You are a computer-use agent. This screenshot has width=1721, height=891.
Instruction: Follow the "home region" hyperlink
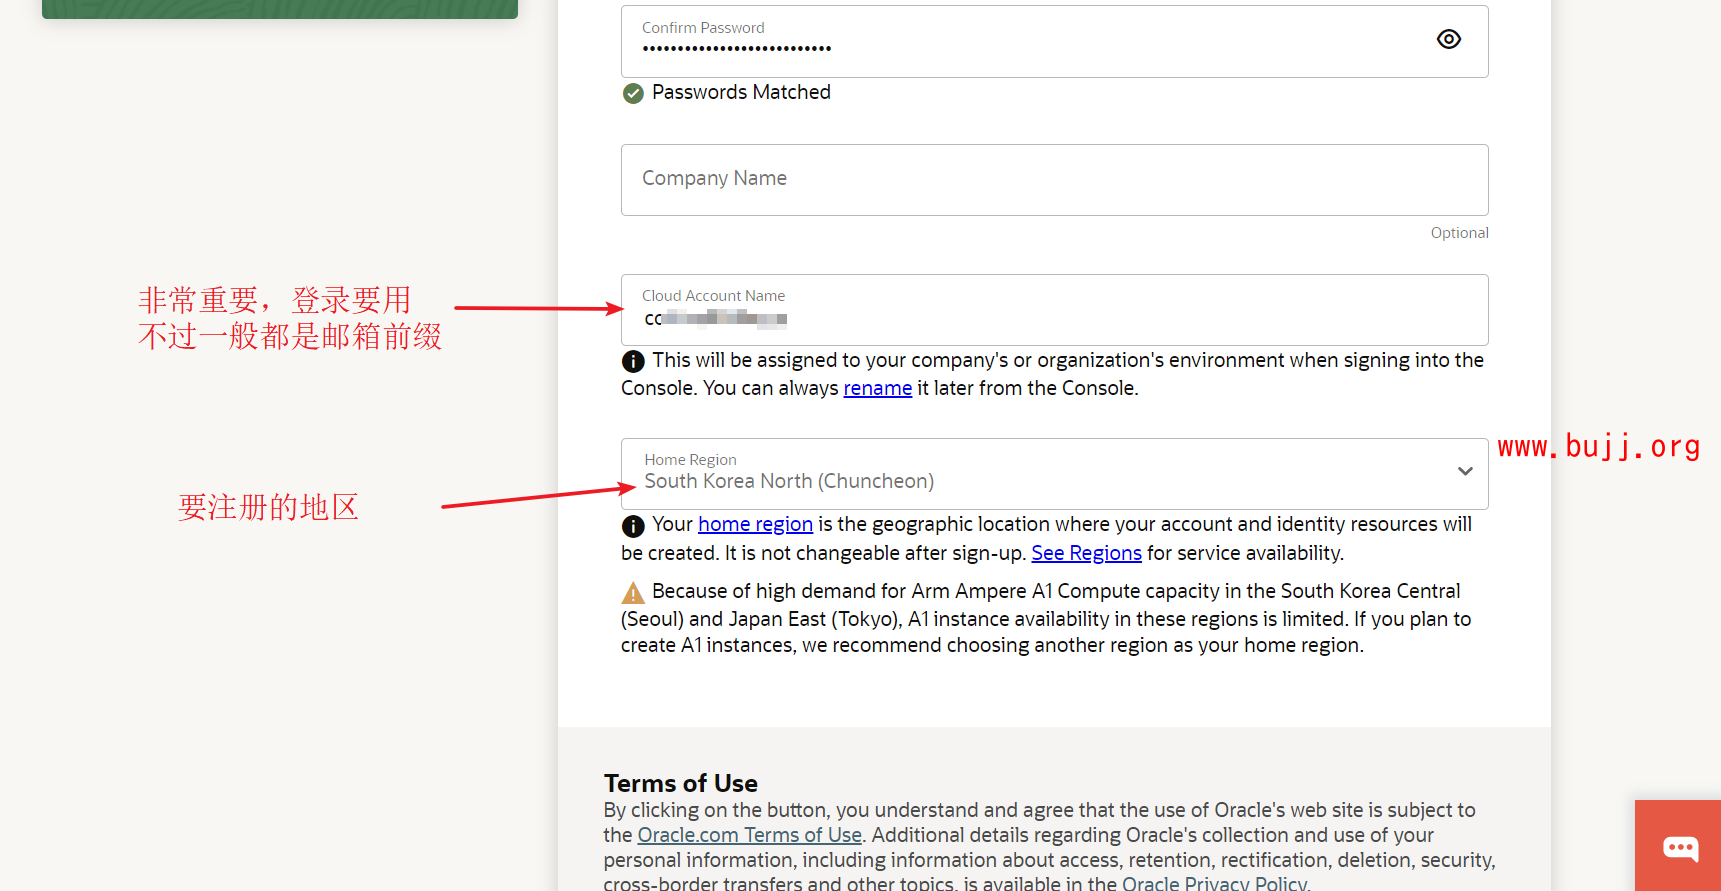755,525
